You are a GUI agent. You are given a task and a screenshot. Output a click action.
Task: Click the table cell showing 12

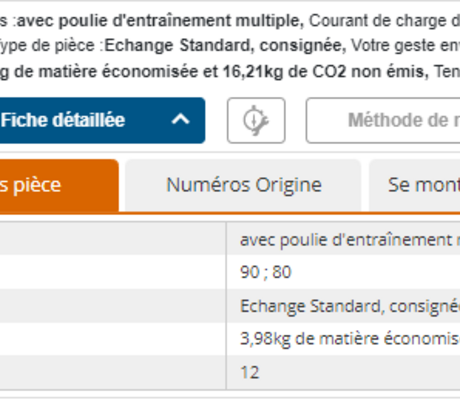343,372
